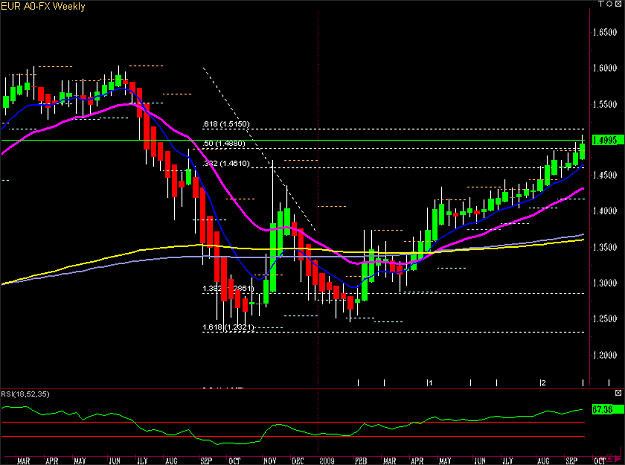This screenshot has height=465, width=625.
Task: Click the 1.6000 price axis label
Action: [605, 68]
